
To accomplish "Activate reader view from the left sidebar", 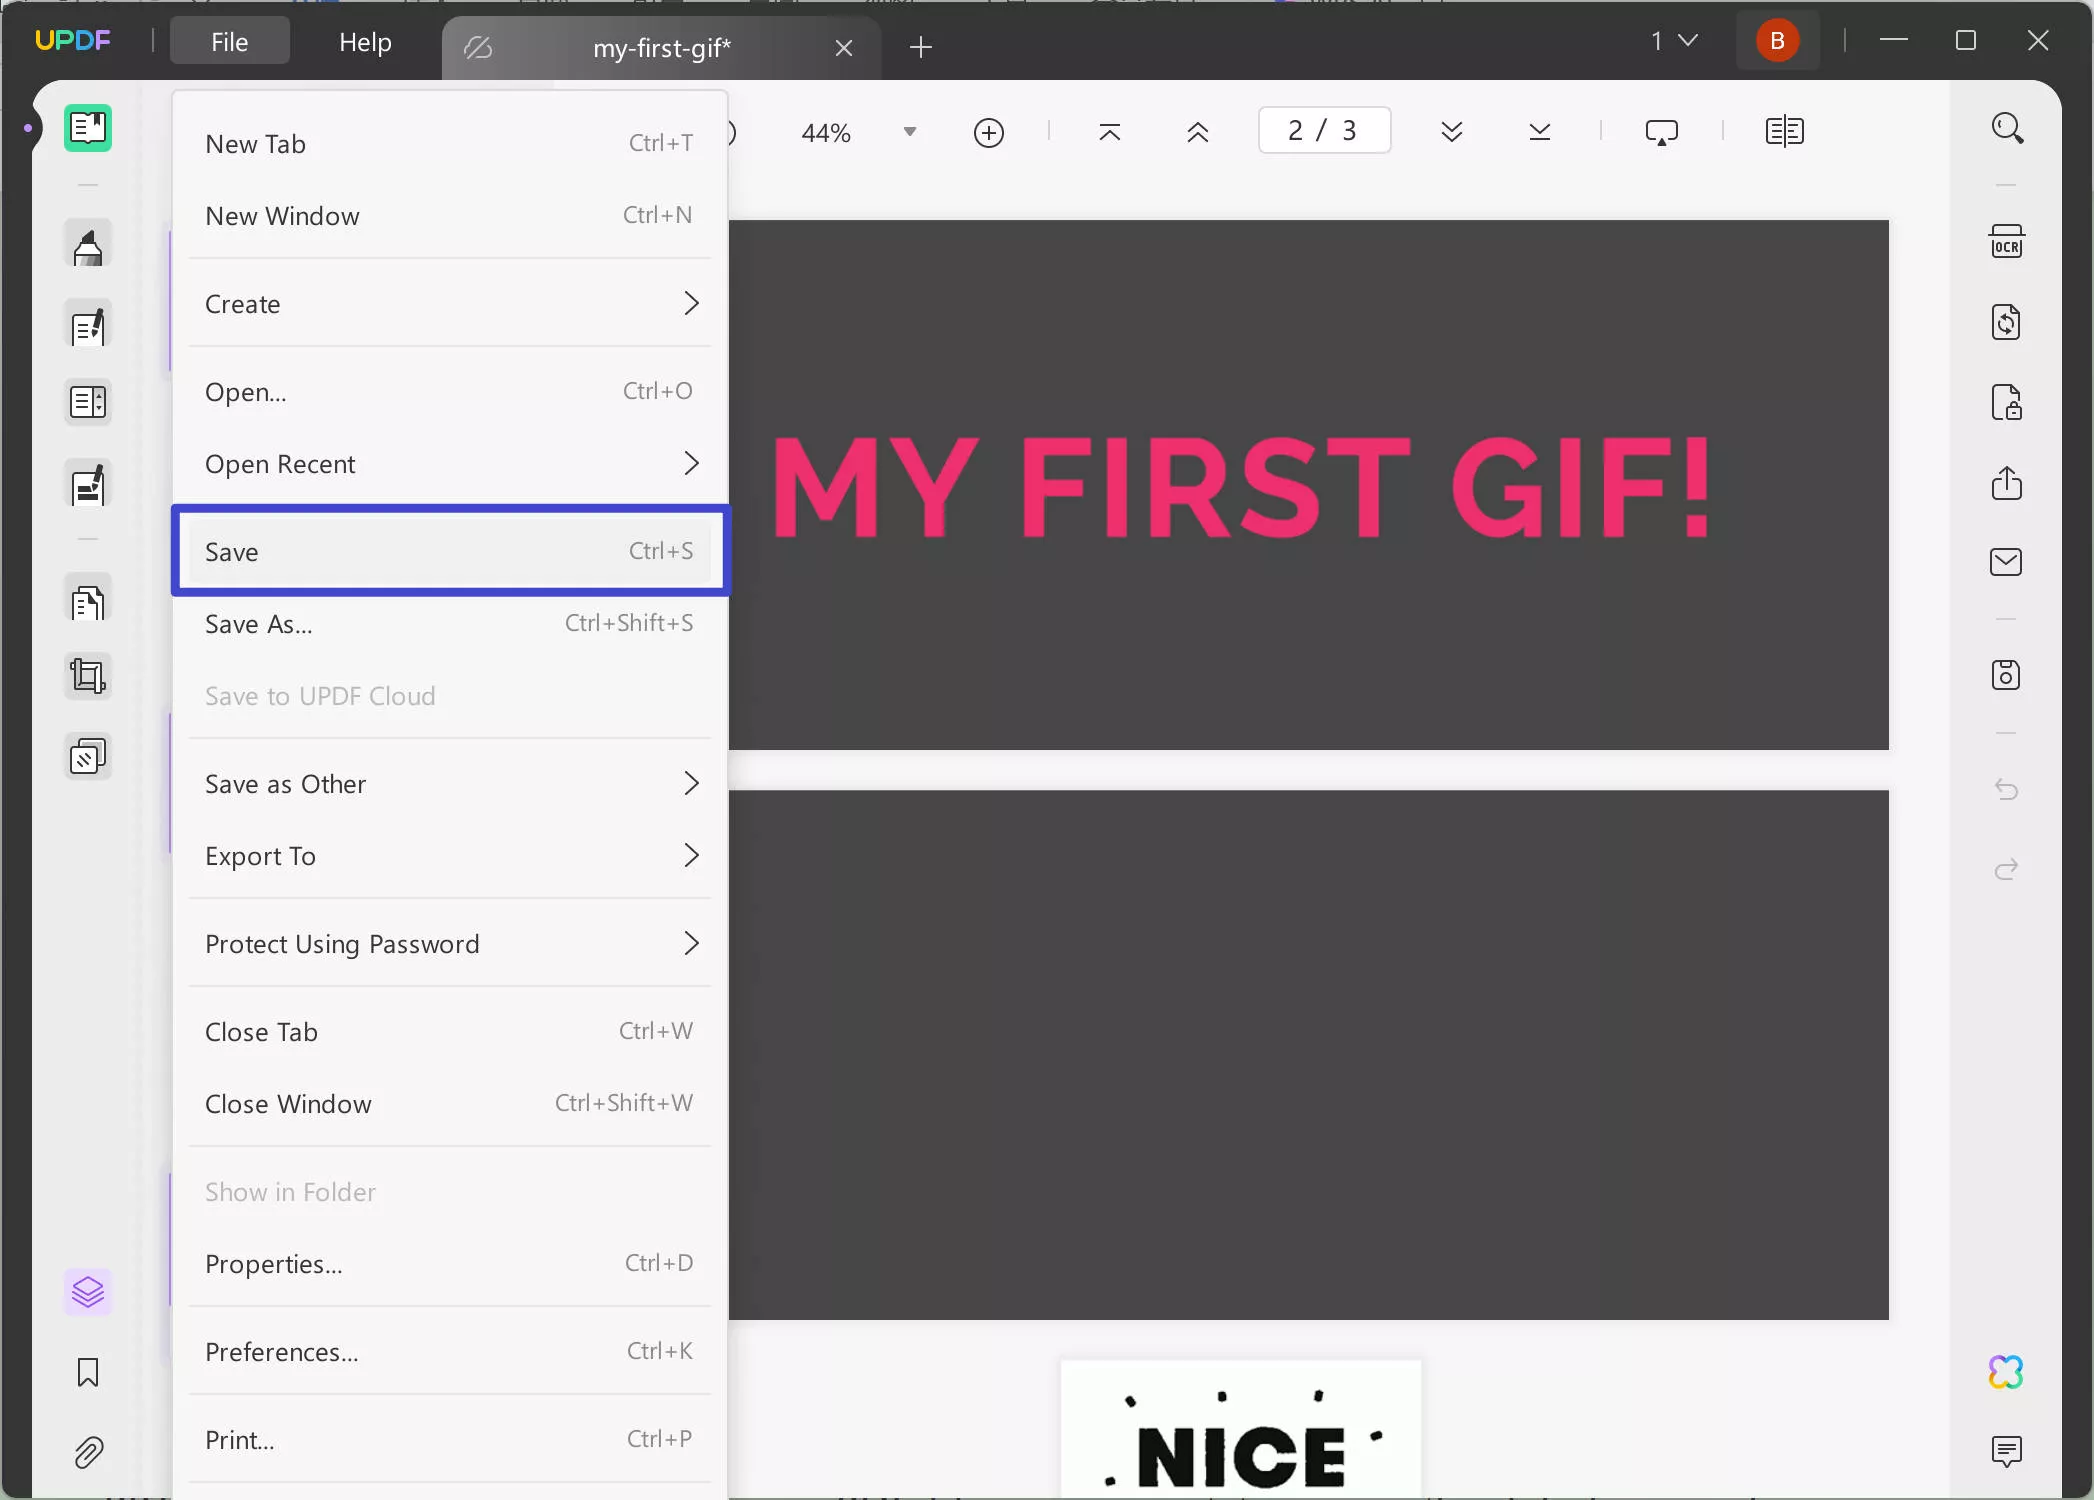I will [x=88, y=128].
